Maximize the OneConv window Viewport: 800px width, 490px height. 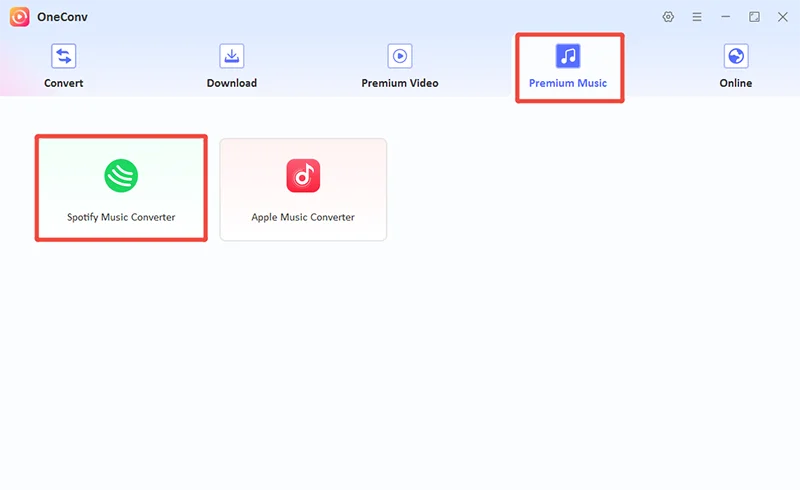click(x=754, y=17)
